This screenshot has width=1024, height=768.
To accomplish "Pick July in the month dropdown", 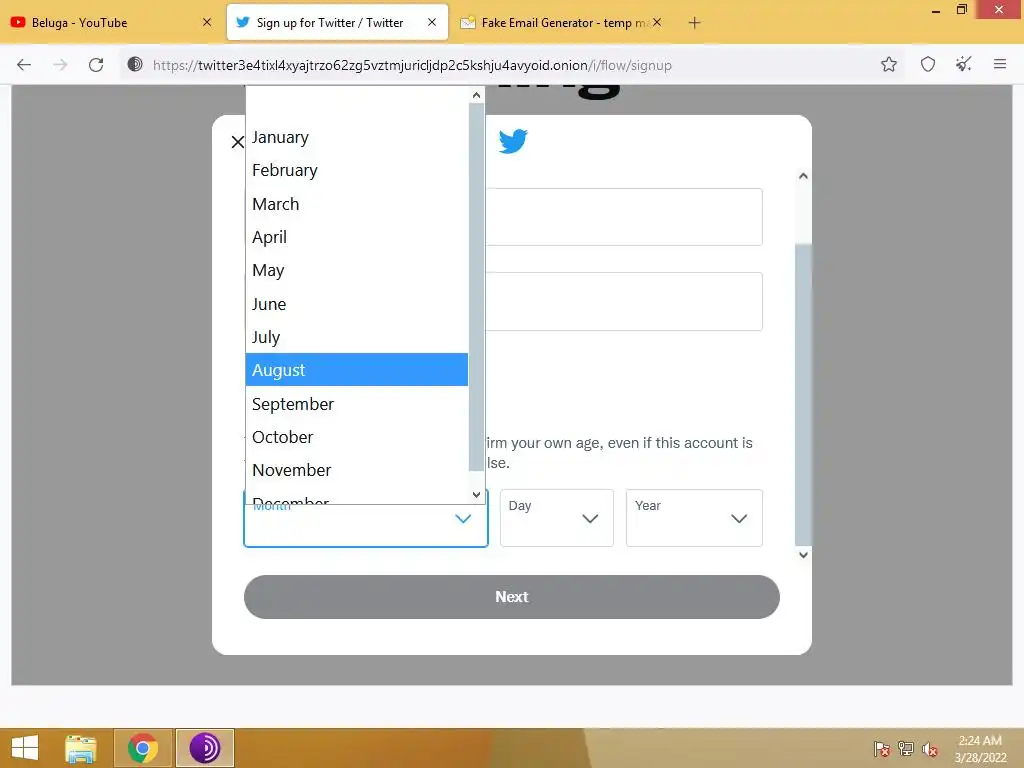I will tap(357, 337).
